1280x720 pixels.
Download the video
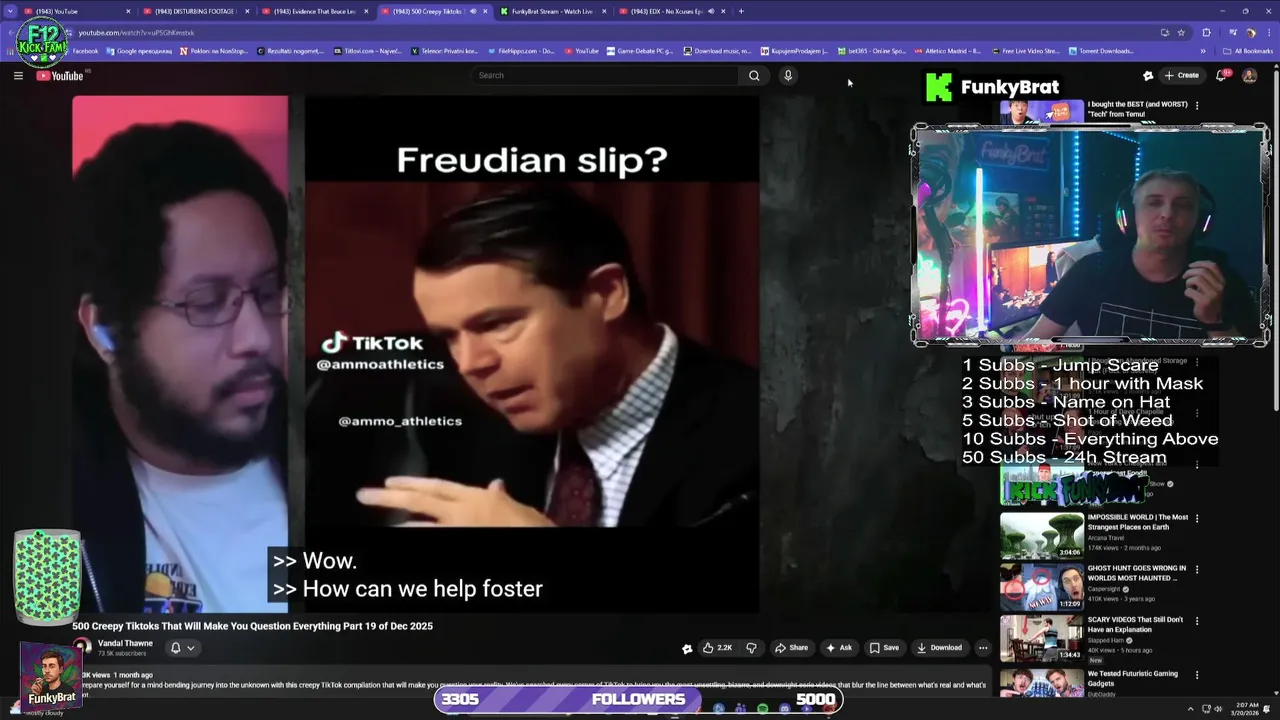tap(939, 648)
